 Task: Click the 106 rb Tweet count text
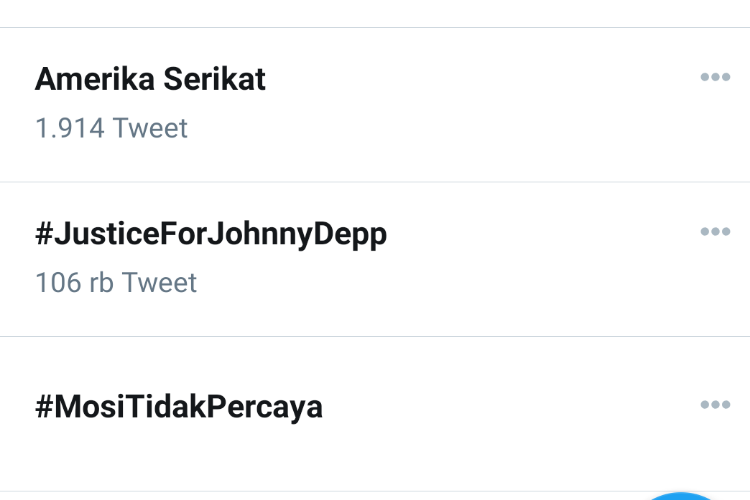116,282
